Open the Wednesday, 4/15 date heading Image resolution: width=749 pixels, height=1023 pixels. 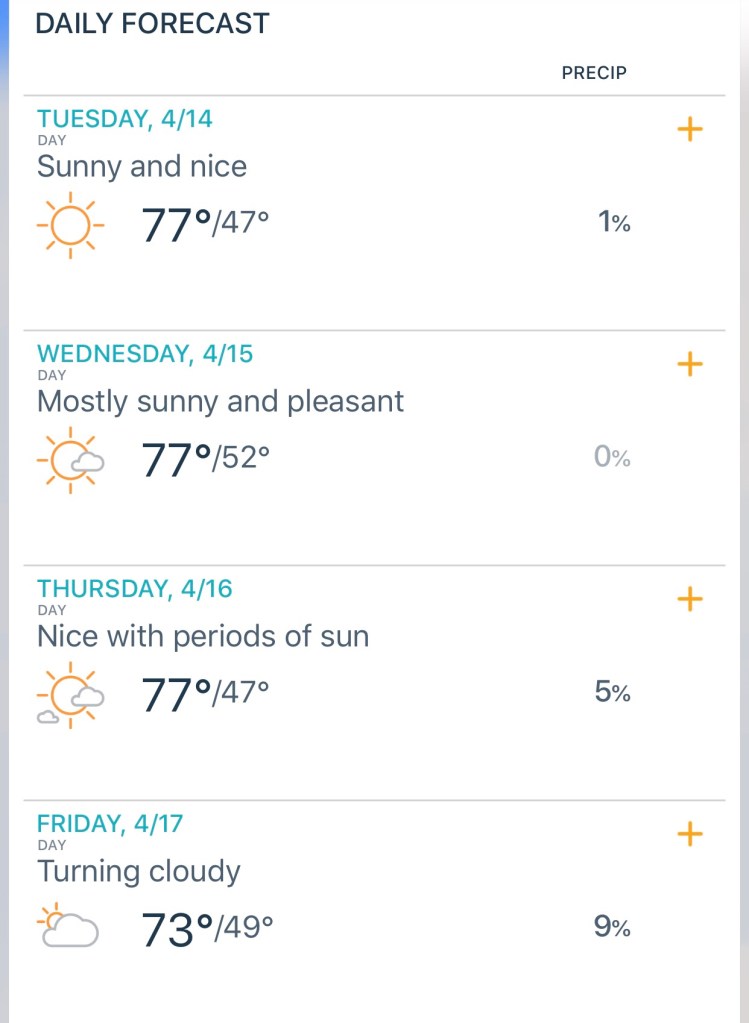(145, 354)
